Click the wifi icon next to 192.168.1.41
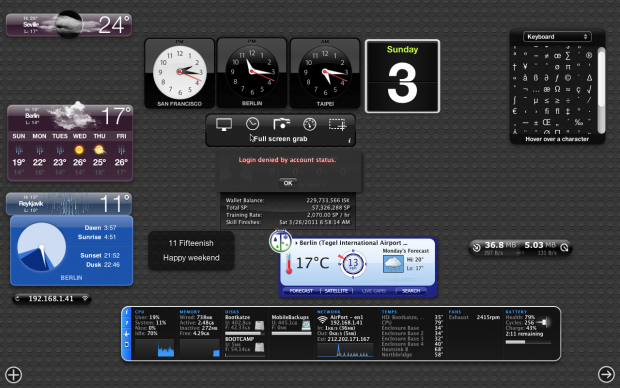Viewport: 620px width, 388px height. point(85,299)
